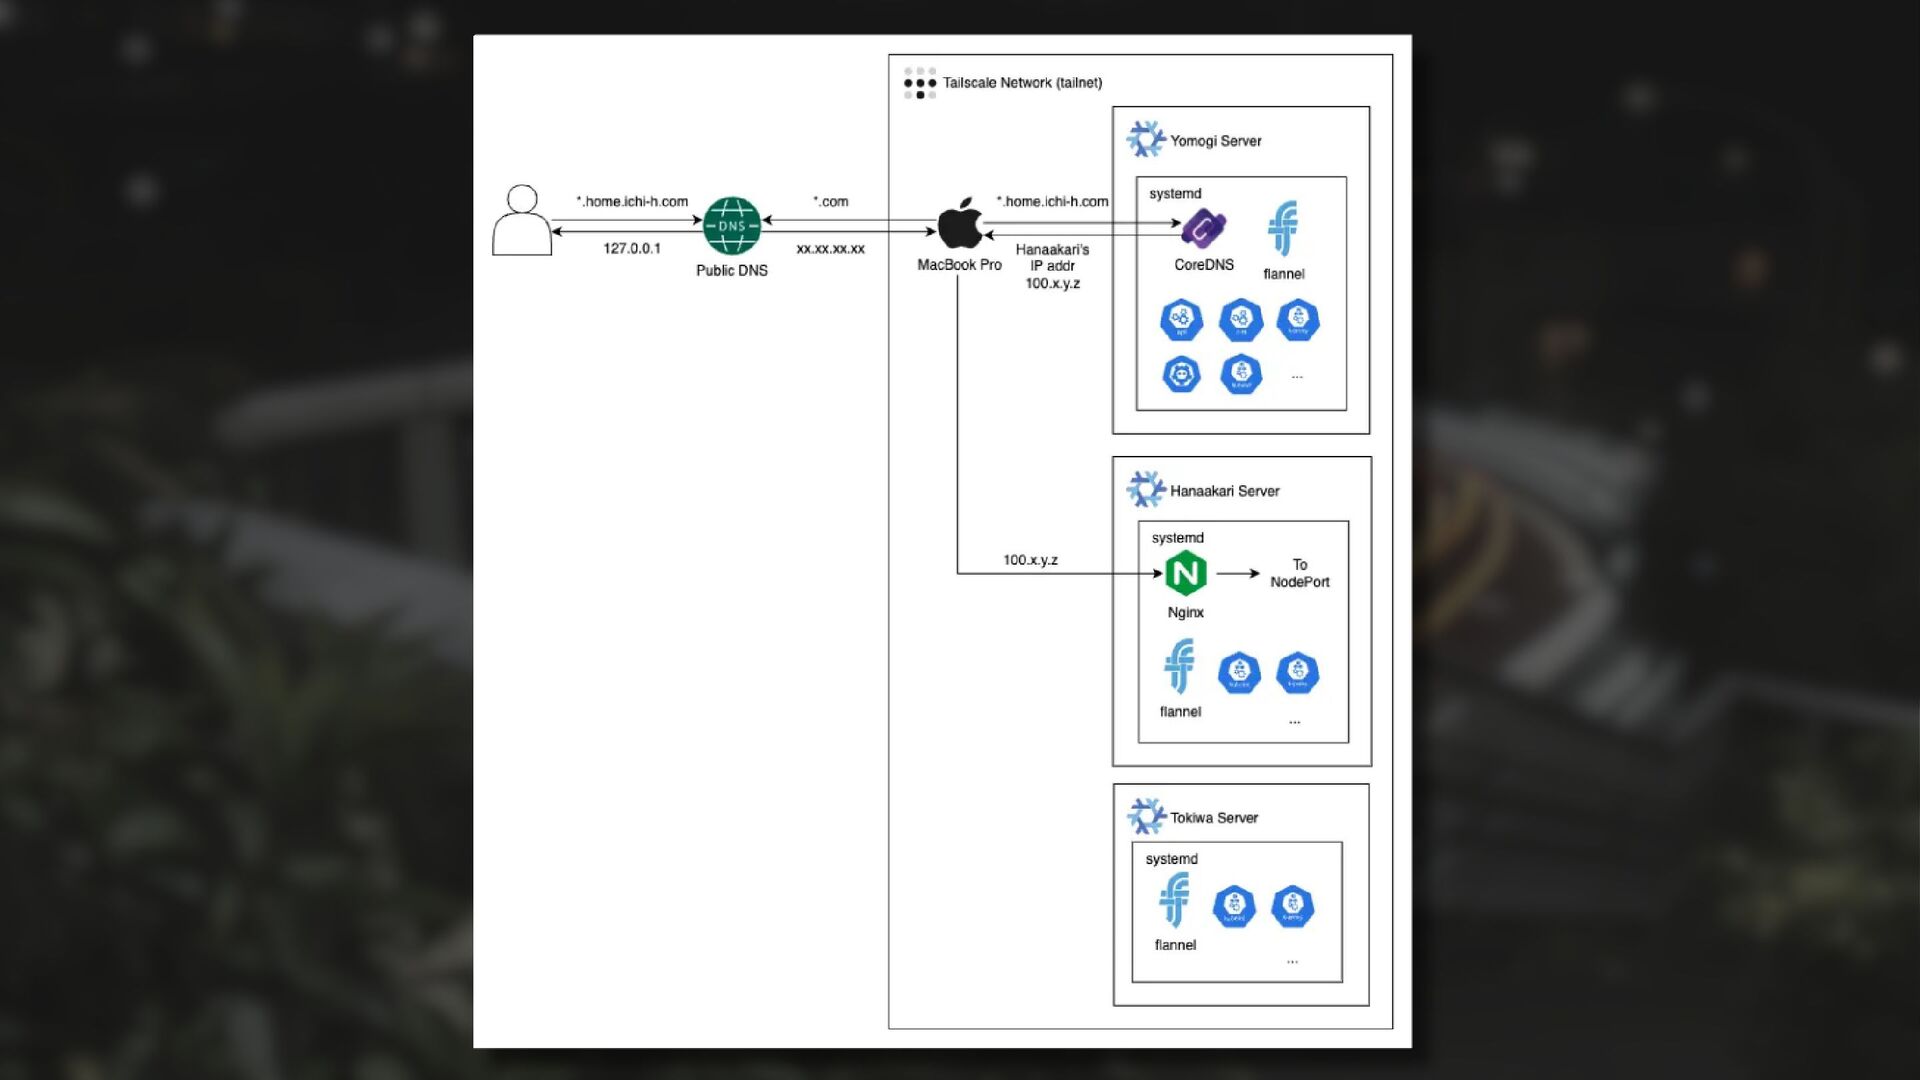Select the Apple MacBook Pro icon
Screen dimensions: 1920x1080
959,224
